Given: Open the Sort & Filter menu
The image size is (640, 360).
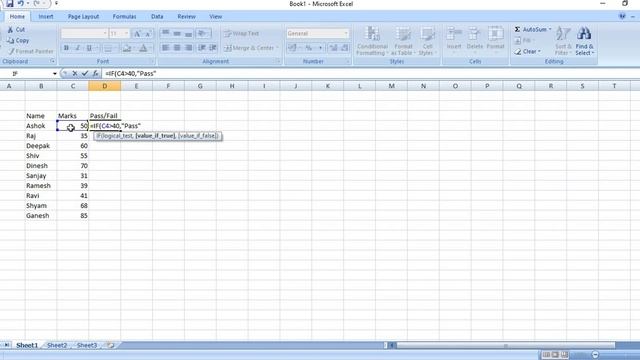Looking at the screenshot, I should coord(563,41).
